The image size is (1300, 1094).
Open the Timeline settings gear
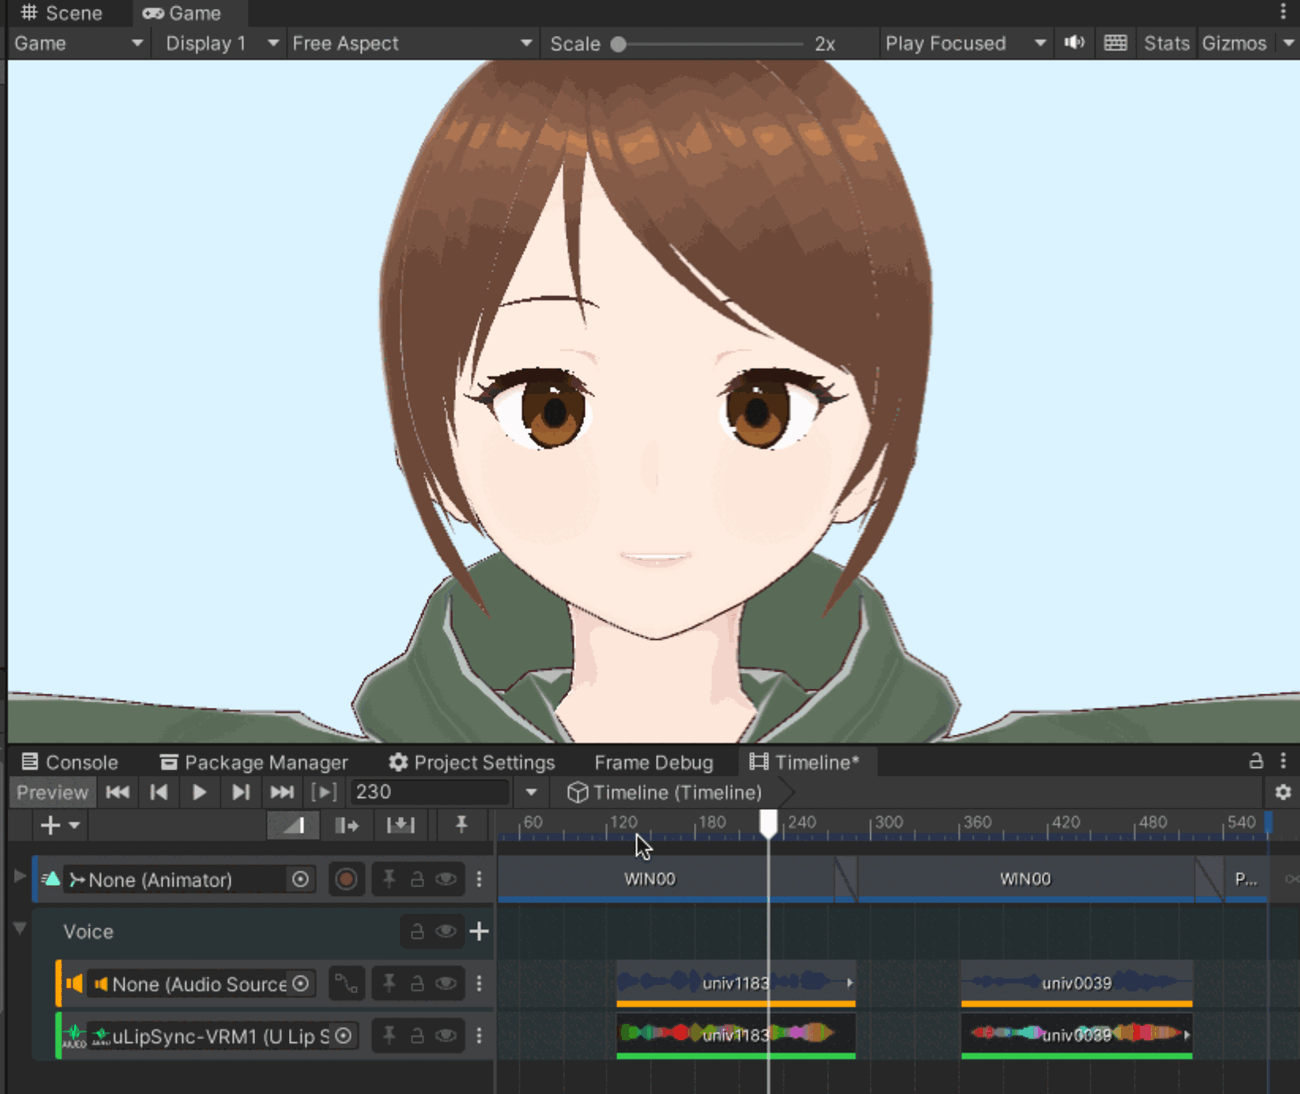[1283, 792]
